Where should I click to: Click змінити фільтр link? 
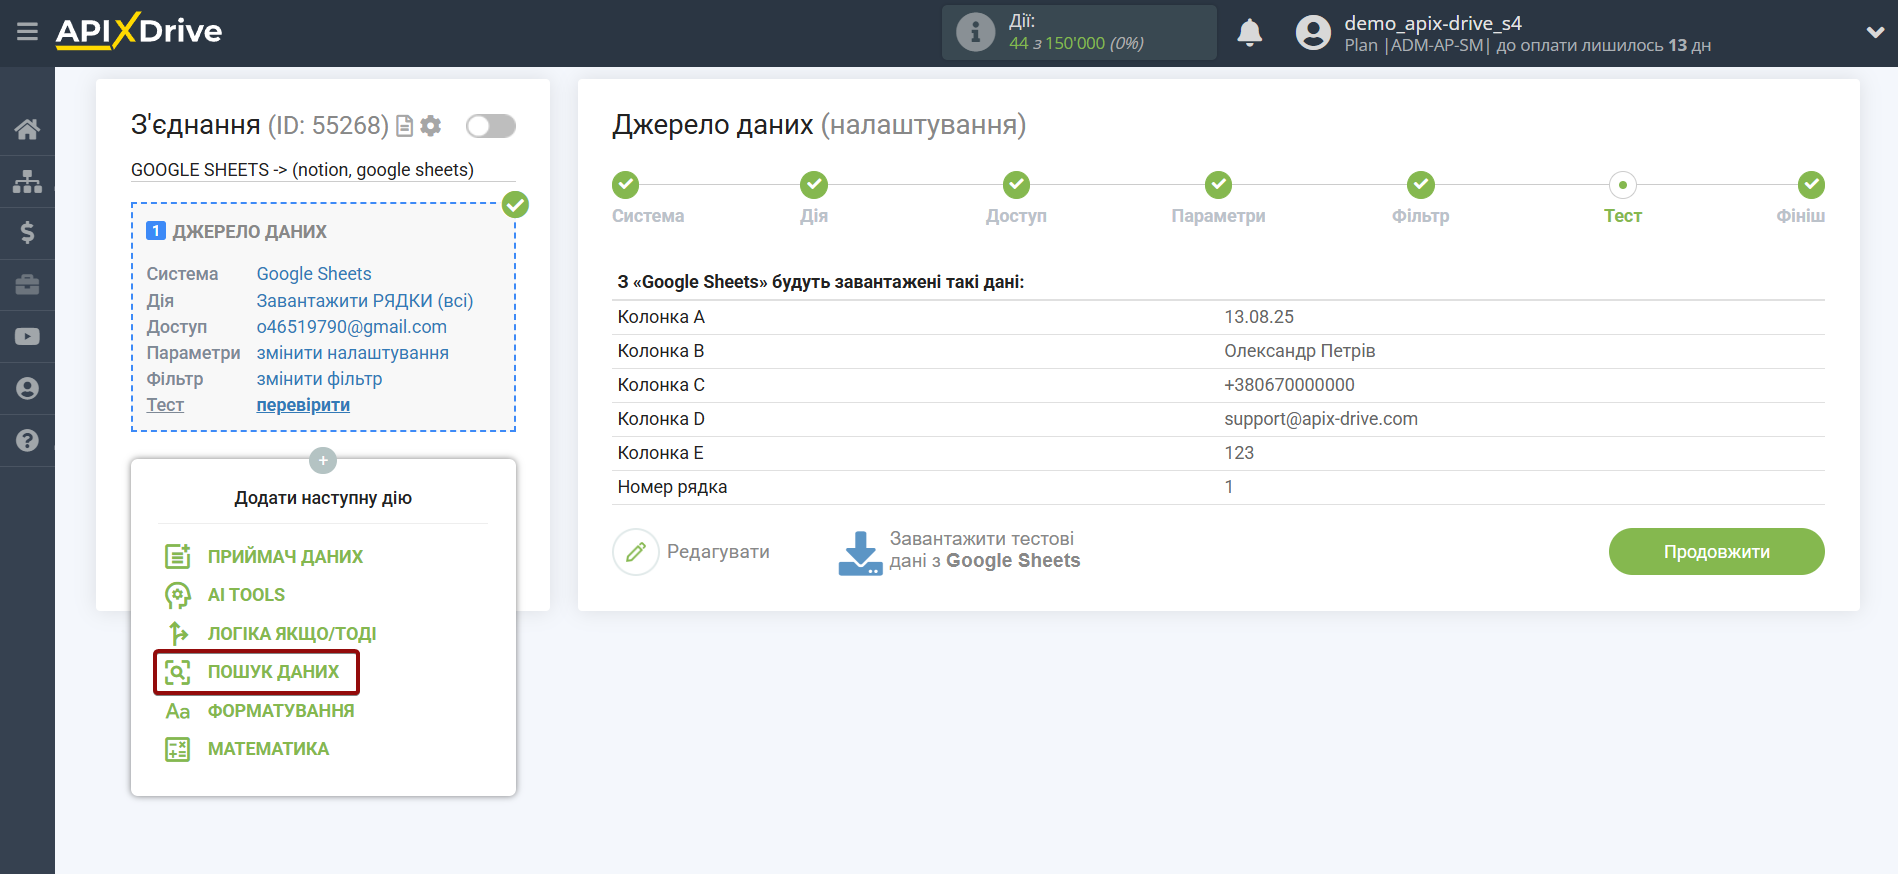pos(319,379)
